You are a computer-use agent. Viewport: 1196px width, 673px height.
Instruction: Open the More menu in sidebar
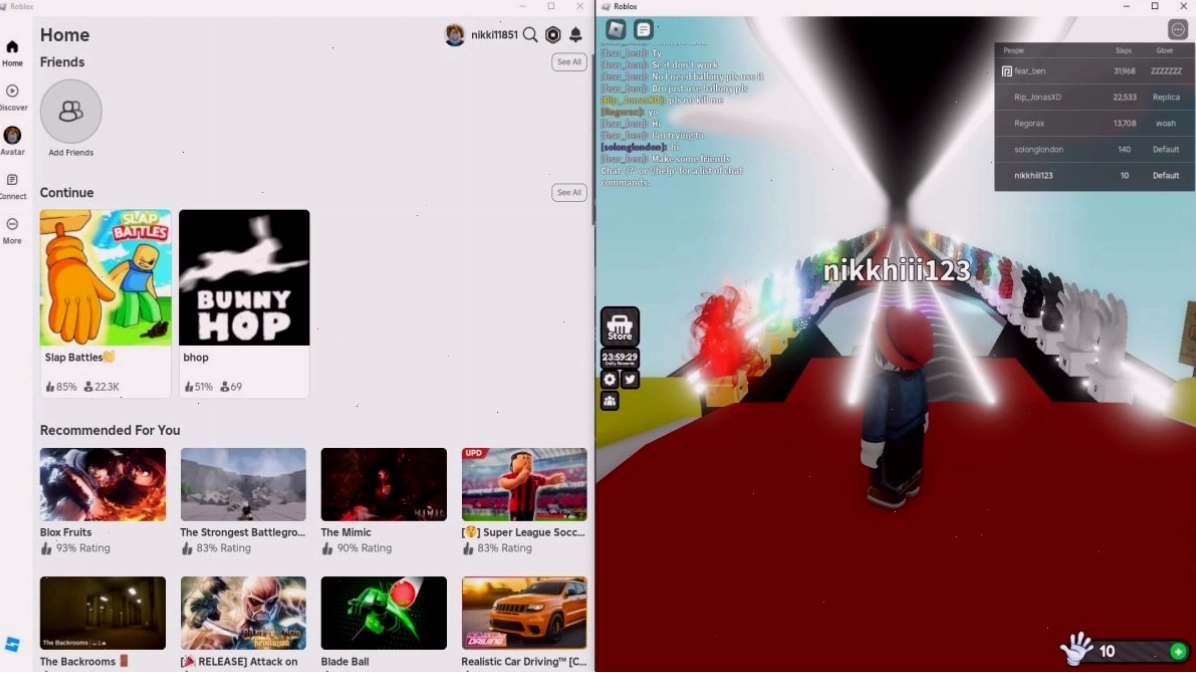pos(12,230)
